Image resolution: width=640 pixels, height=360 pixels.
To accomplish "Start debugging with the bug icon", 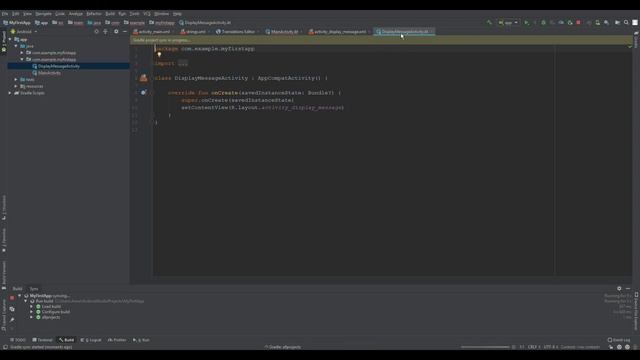I will point(543,23).
